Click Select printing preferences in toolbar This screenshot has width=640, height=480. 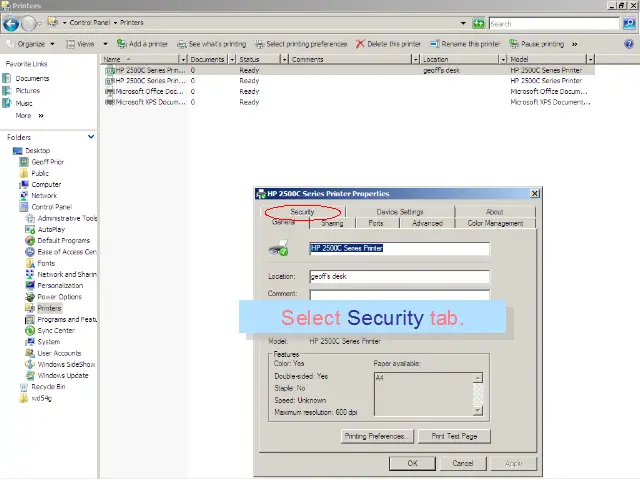click(301, 44)
